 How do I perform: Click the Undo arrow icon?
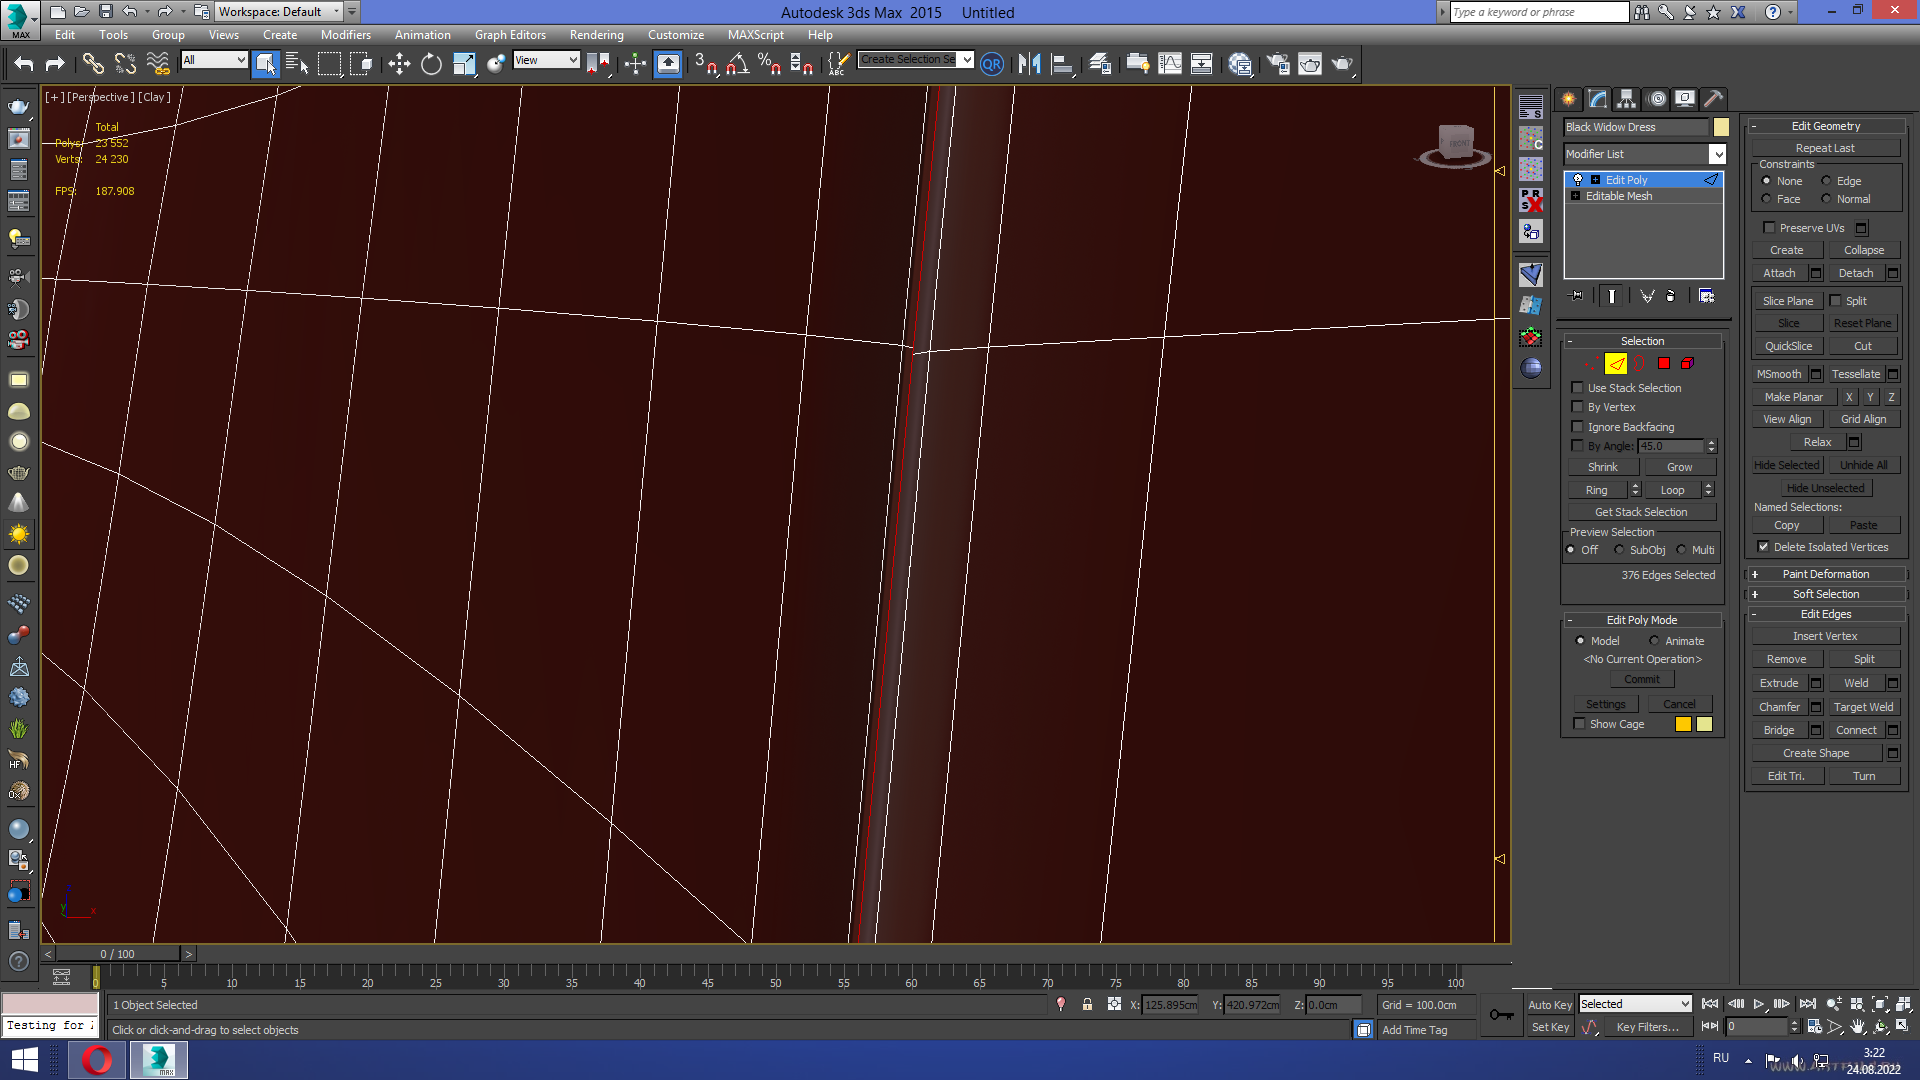23,64
